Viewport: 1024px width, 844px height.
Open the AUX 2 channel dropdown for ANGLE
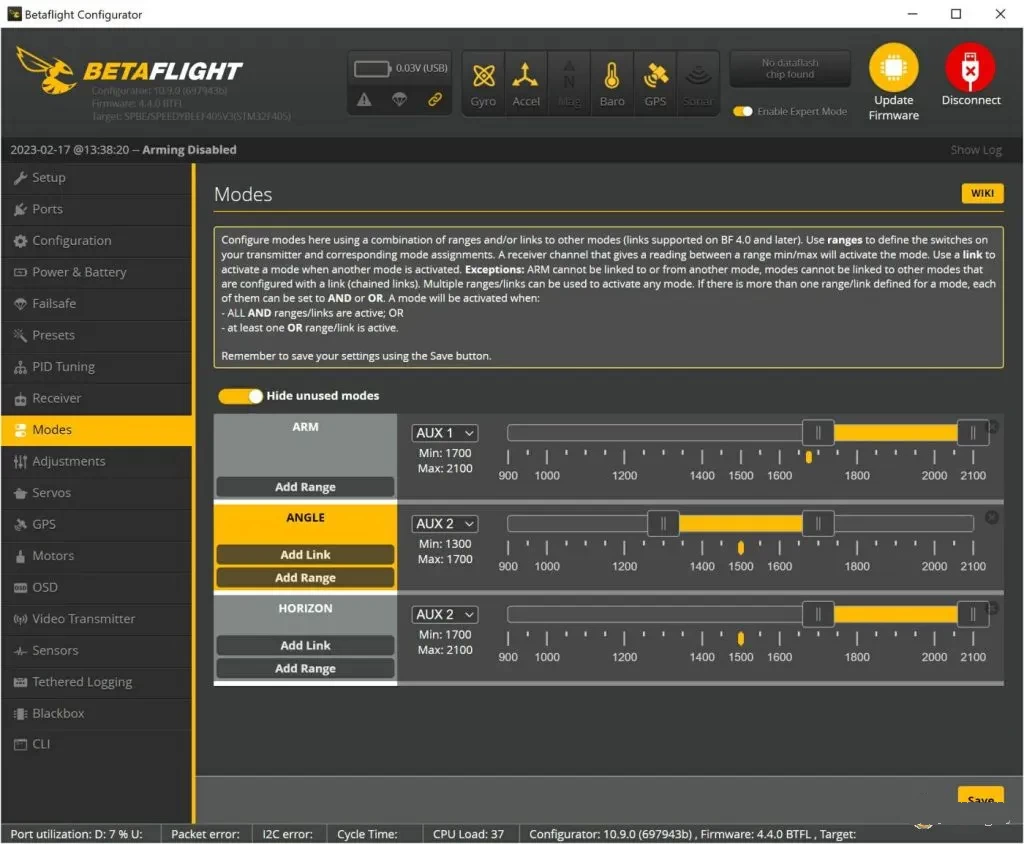444,524
